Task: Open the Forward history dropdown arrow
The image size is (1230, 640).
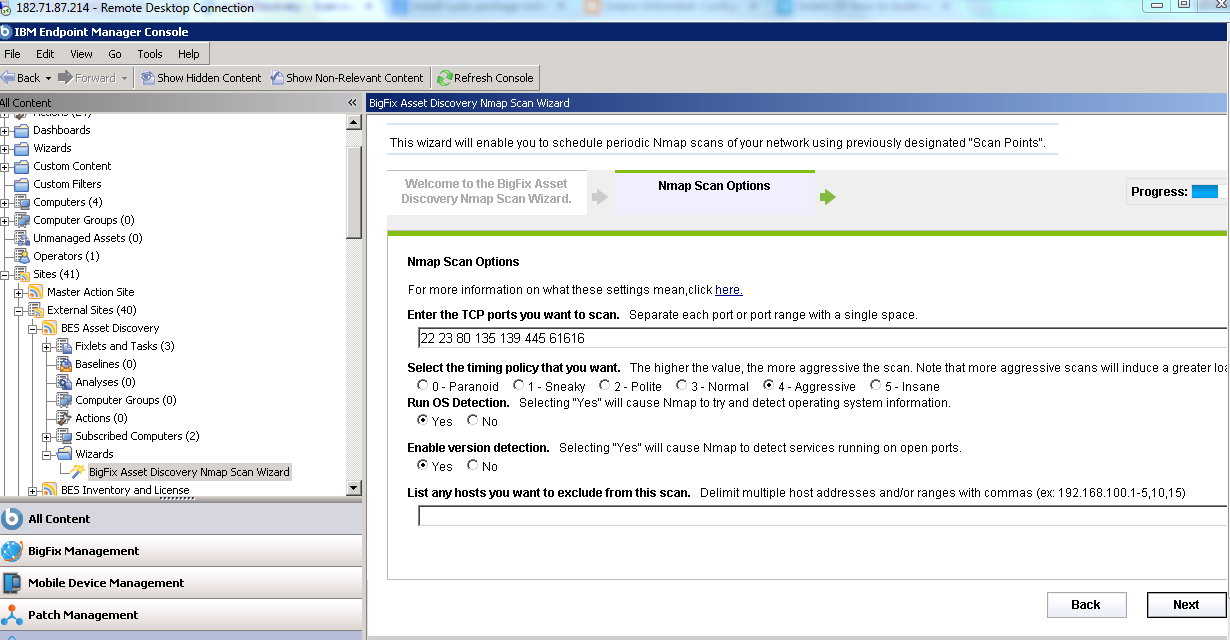Action: [x=124, y=78]
